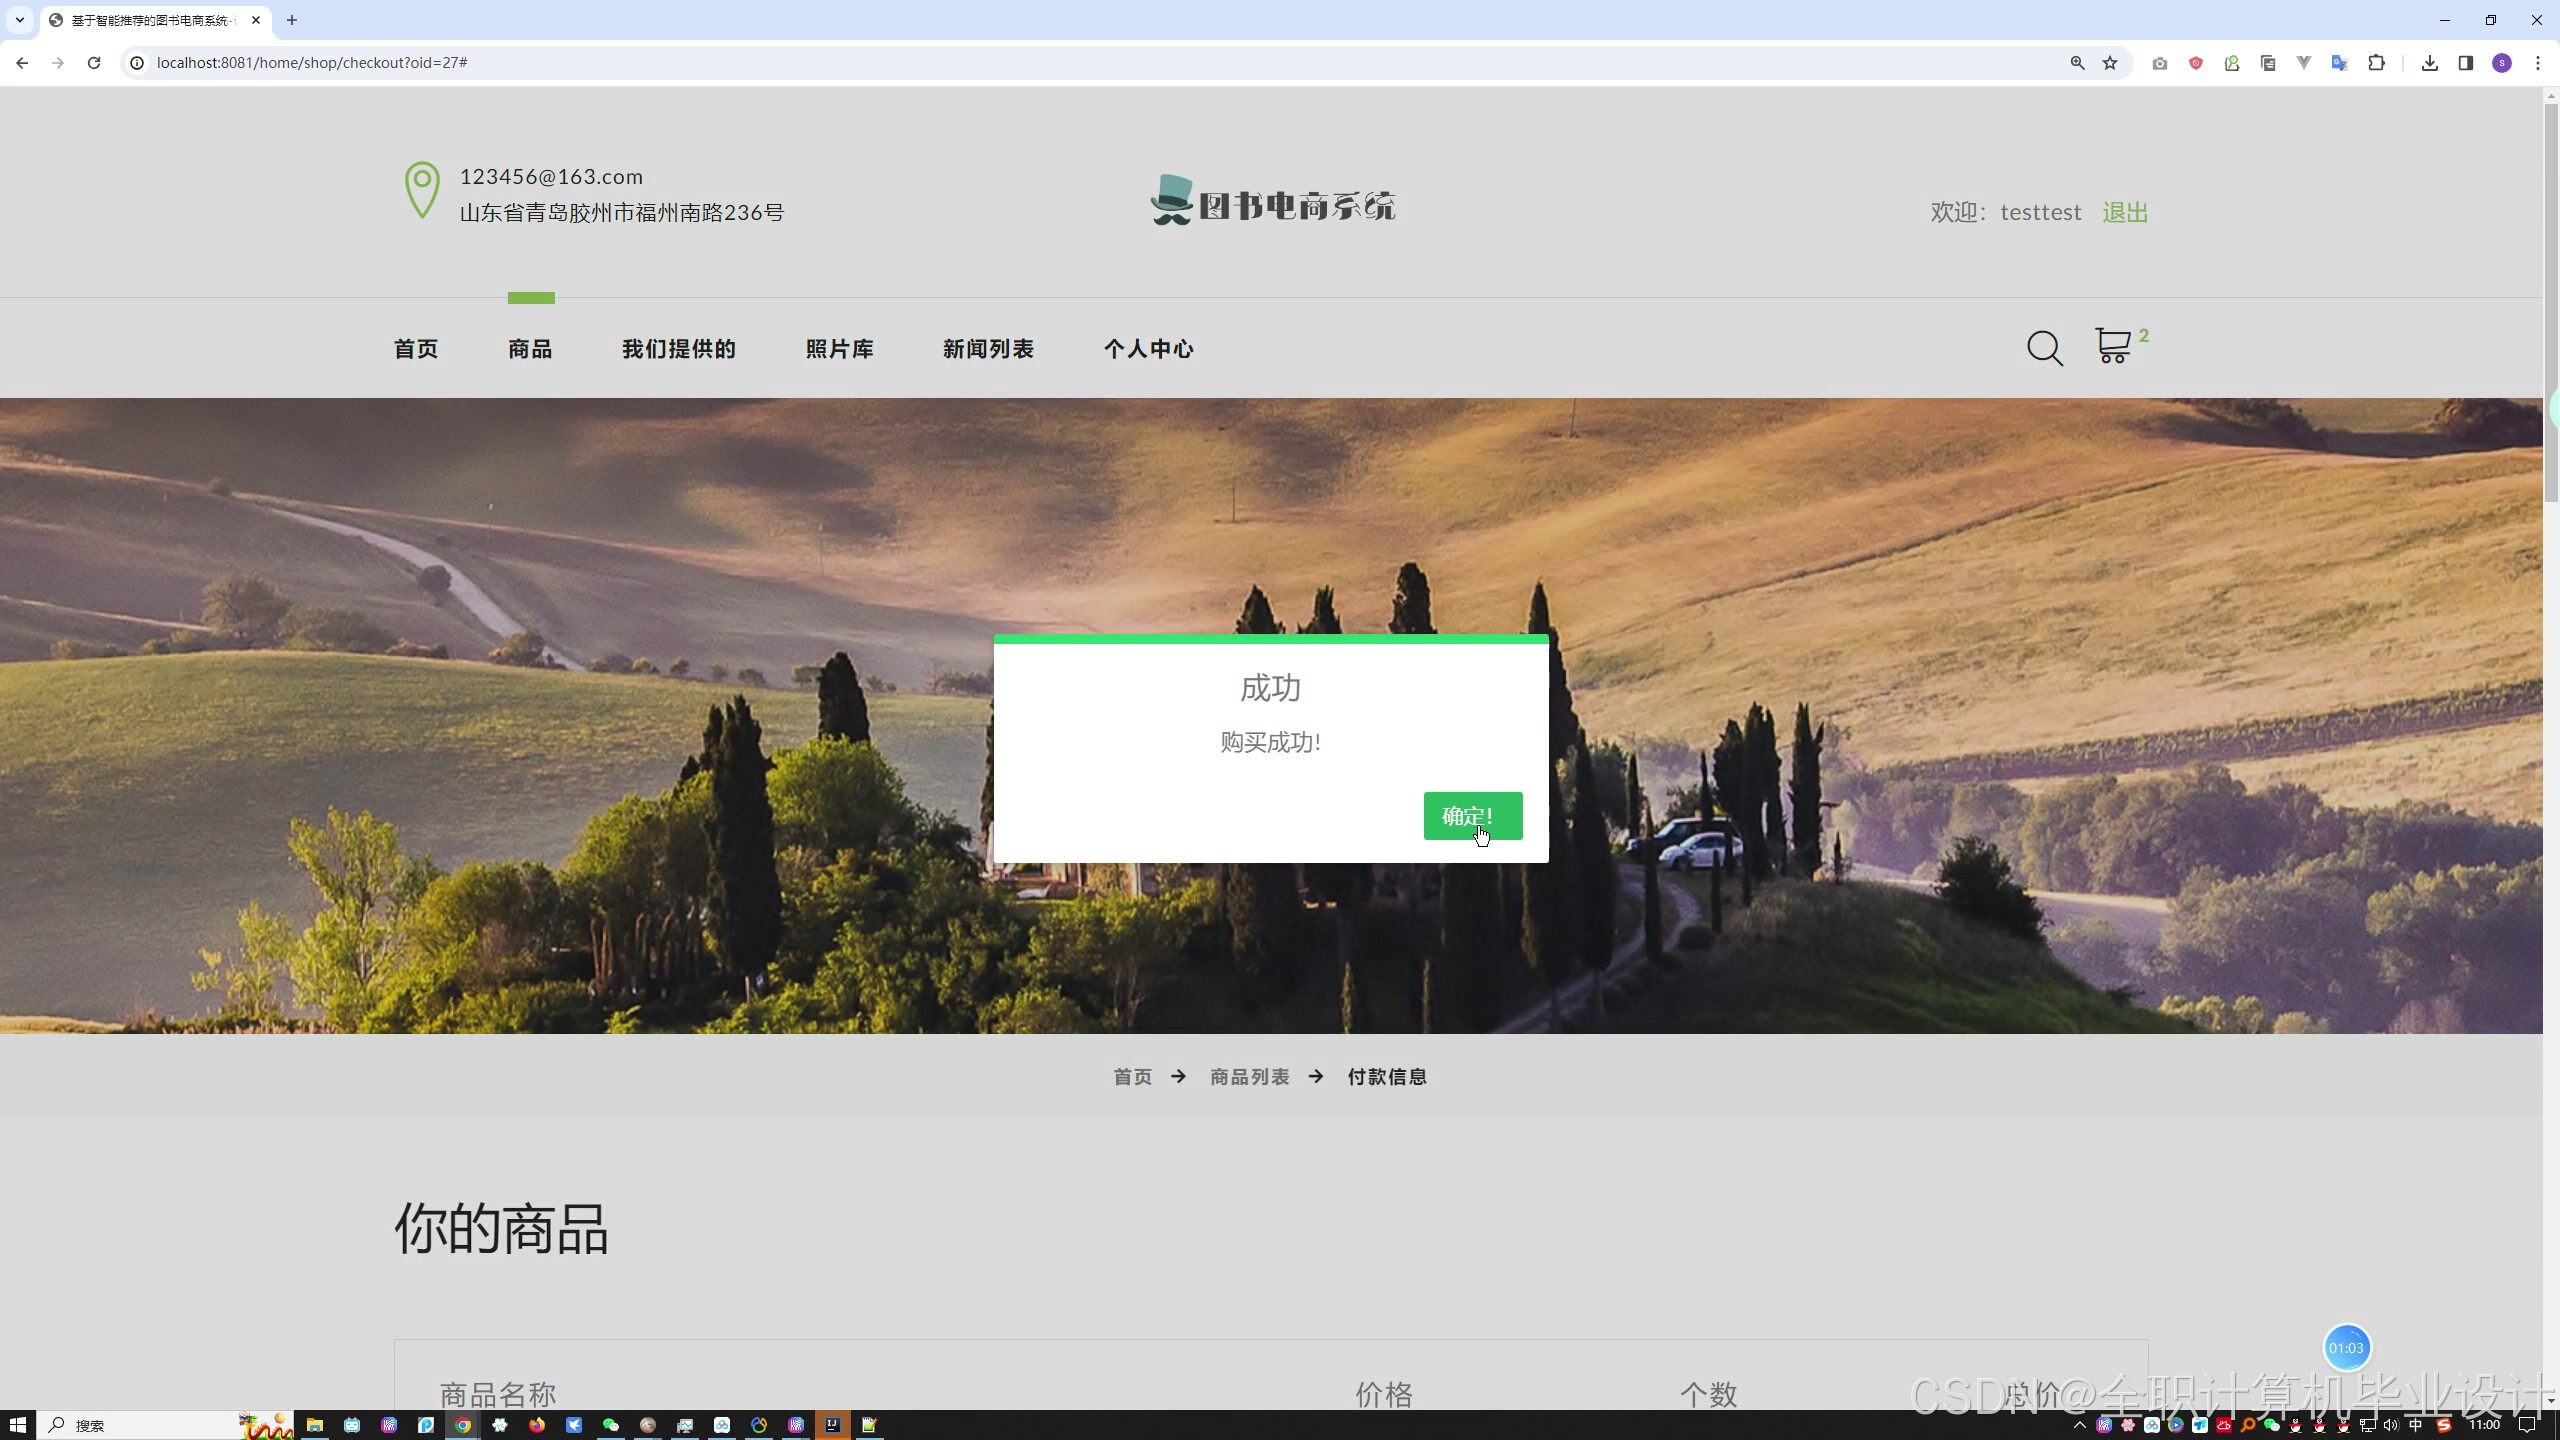Open the tab search dropdown arrow

tap(19, 20)
